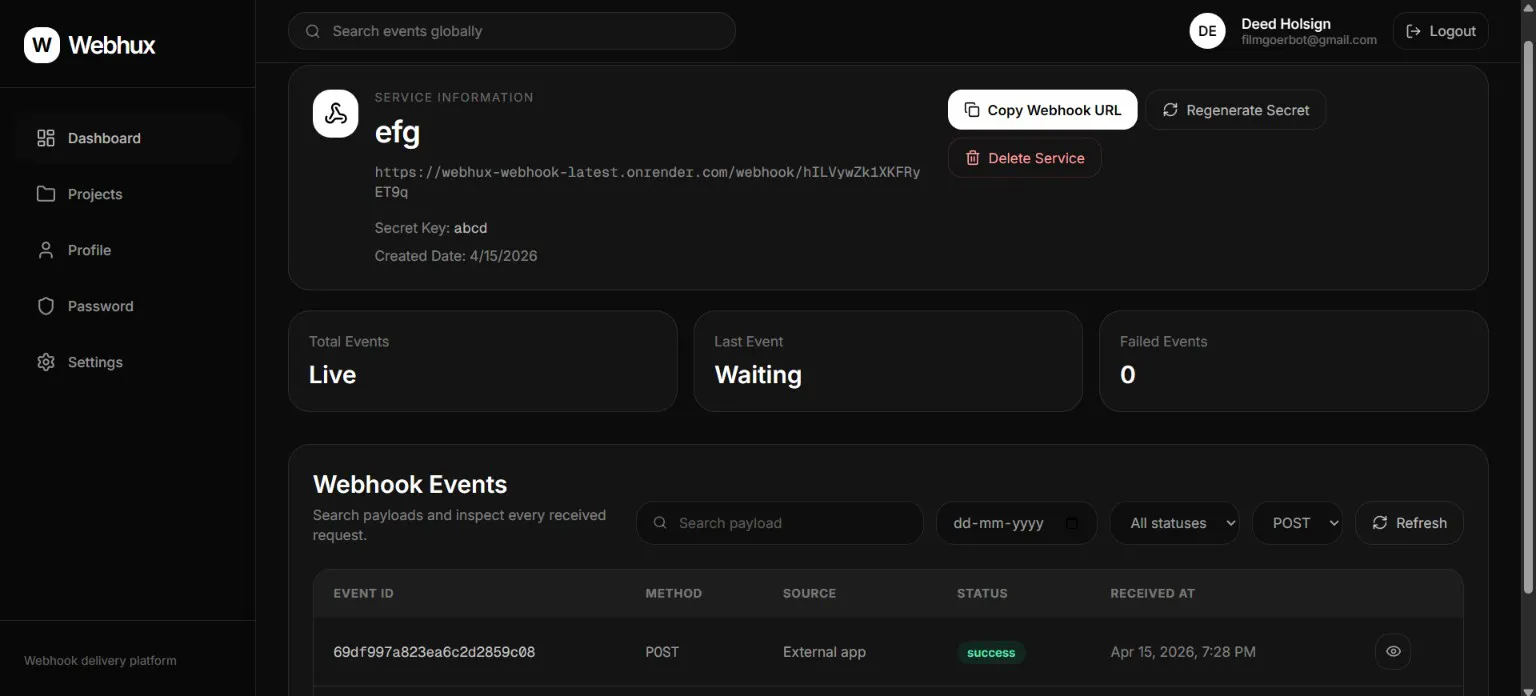Log out with the Logout button

(1441, 31)
